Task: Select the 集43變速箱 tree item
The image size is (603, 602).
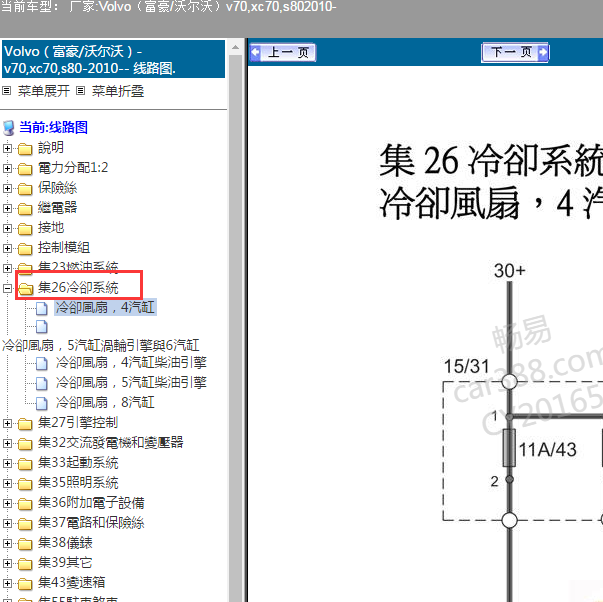Action: click(72, 583)
